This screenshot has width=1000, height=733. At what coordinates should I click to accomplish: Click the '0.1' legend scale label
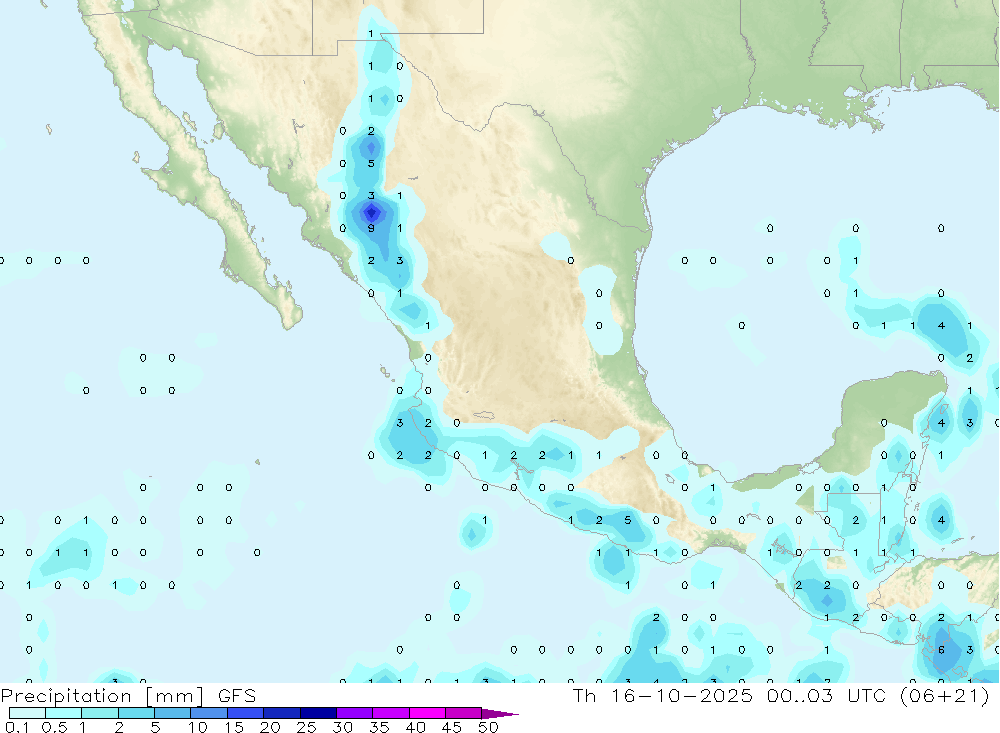(17, 727)
